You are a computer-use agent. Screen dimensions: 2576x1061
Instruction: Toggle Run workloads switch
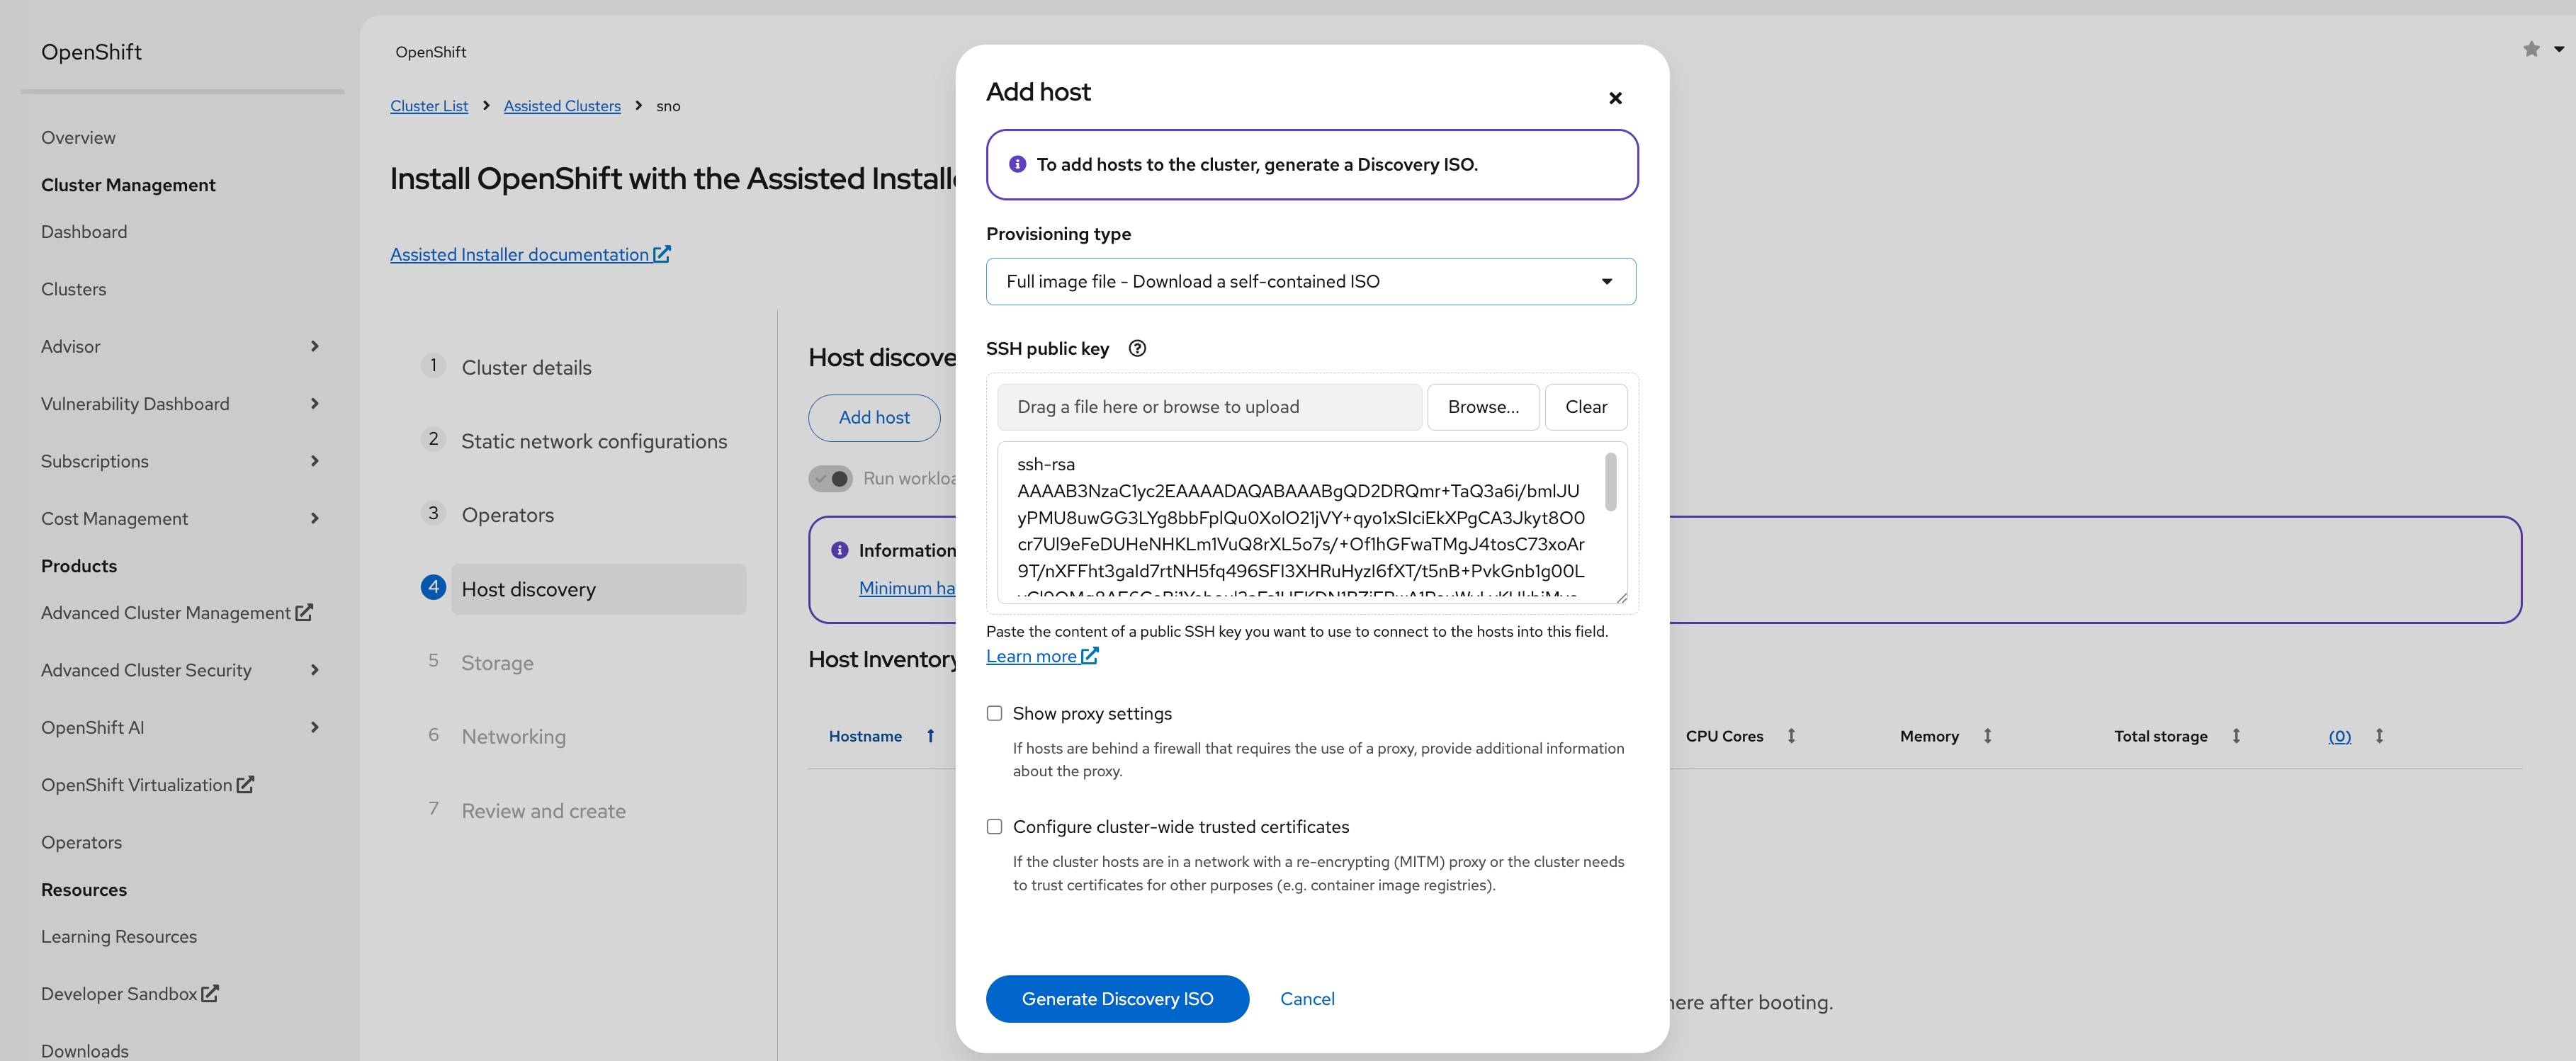pos(830,479)
